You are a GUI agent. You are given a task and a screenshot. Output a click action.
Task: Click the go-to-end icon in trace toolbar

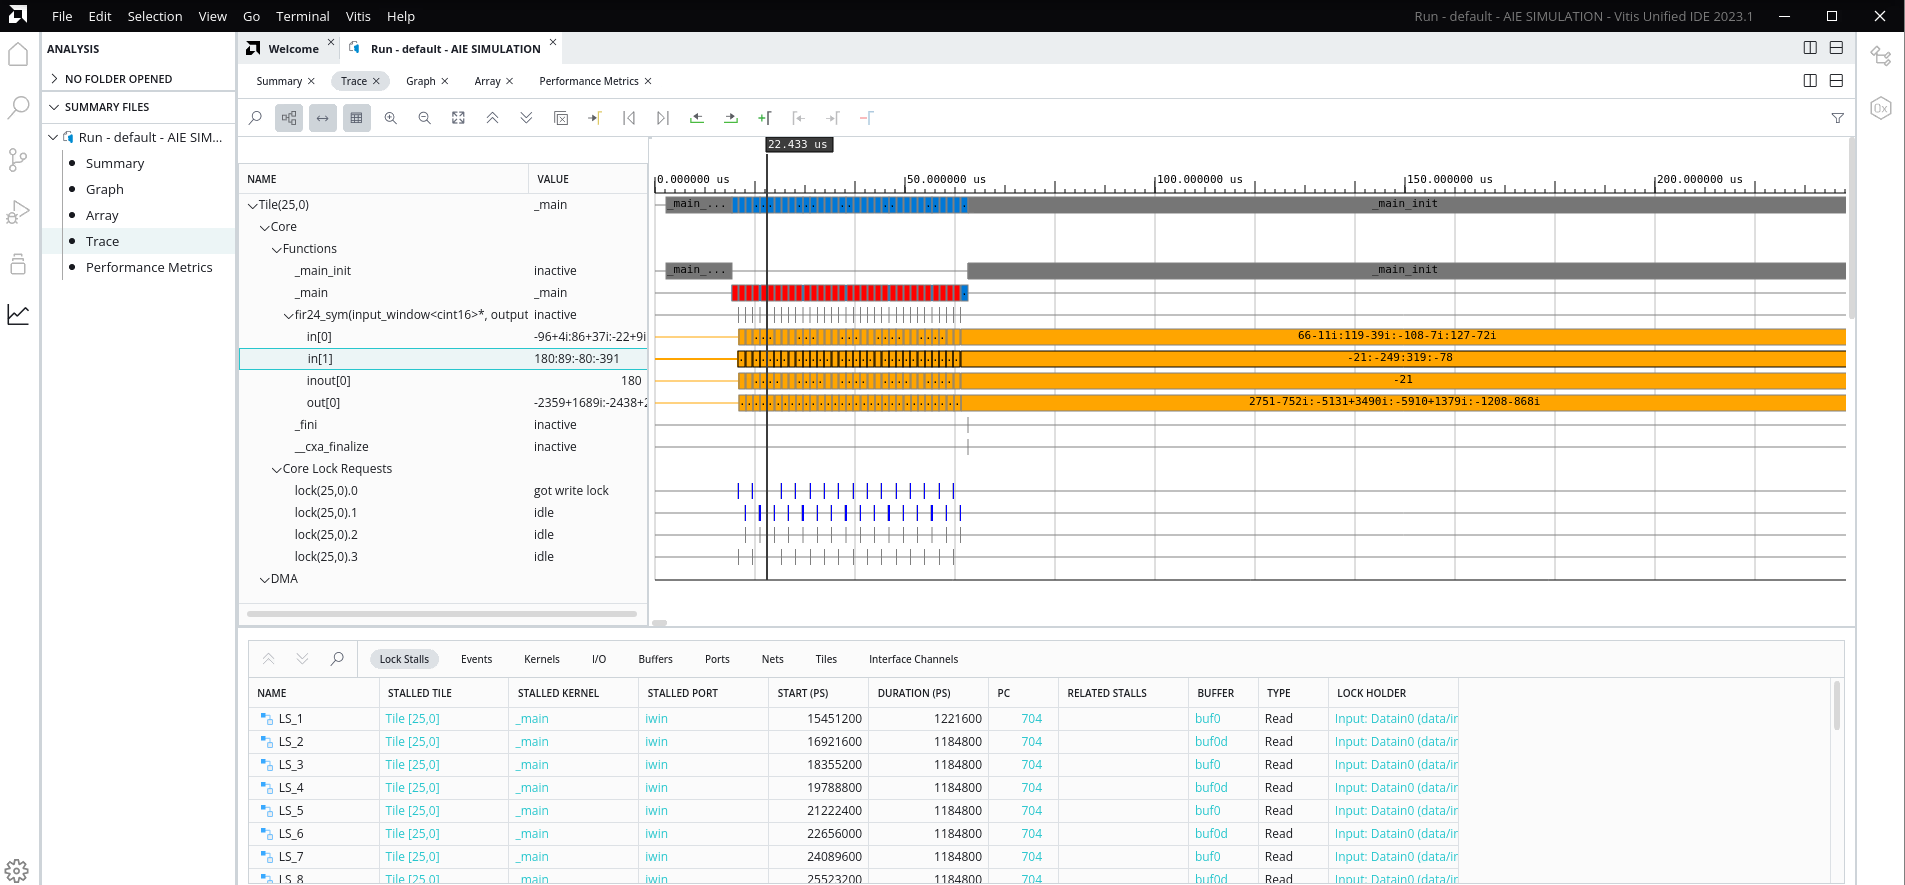coord(662,118)
